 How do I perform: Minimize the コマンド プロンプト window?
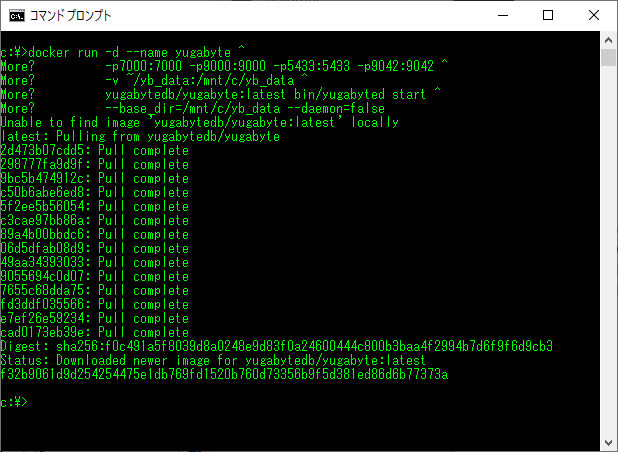[503, 16]
